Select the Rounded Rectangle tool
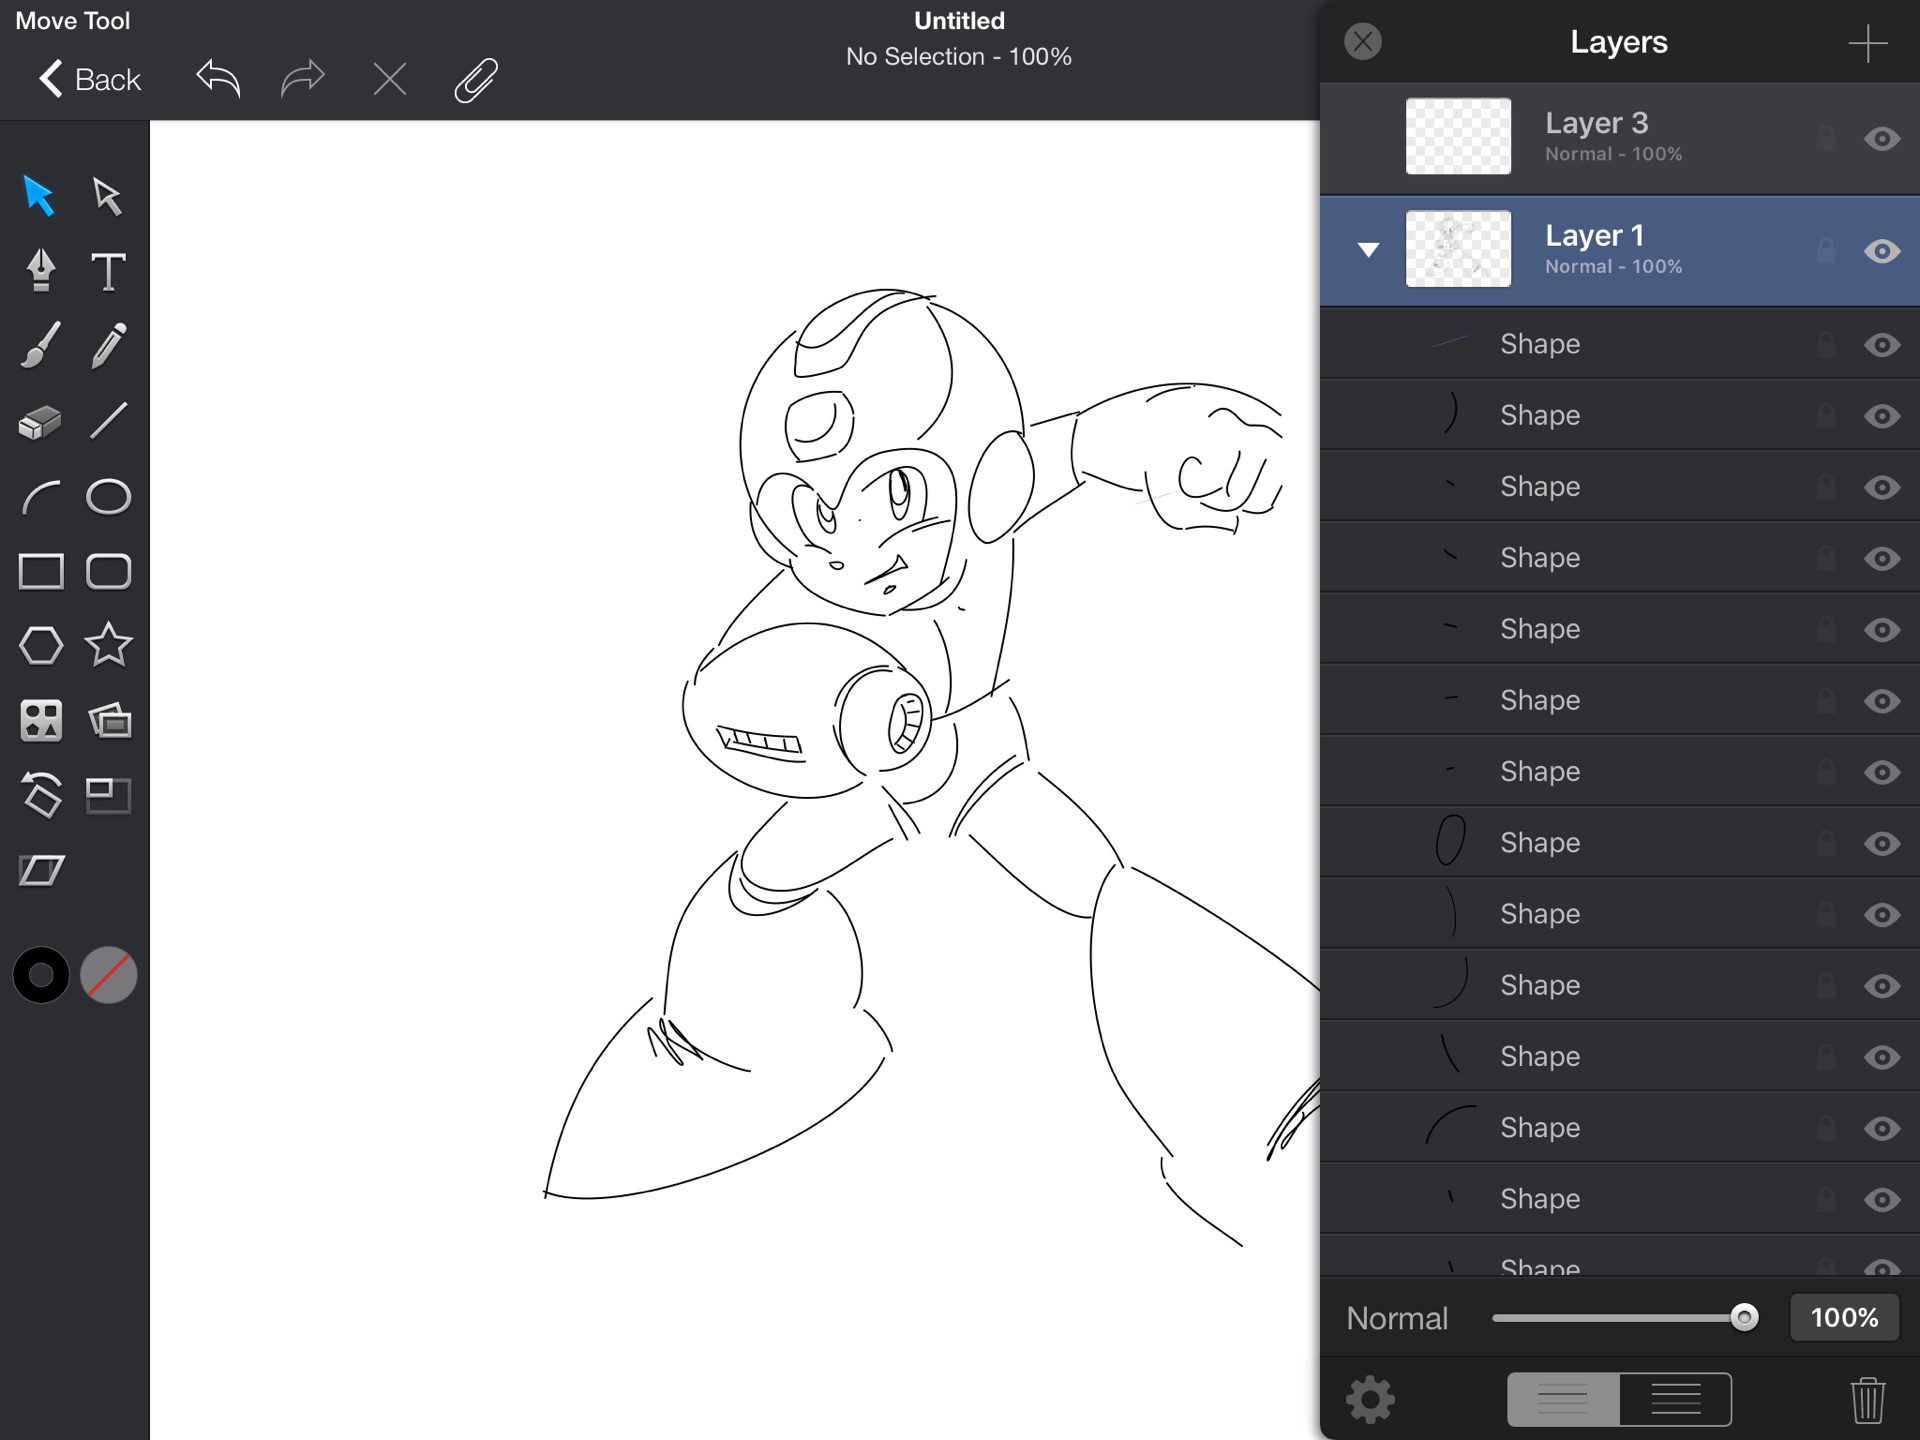This screenshot has width=1920, height=1440. tap(108, 571)
